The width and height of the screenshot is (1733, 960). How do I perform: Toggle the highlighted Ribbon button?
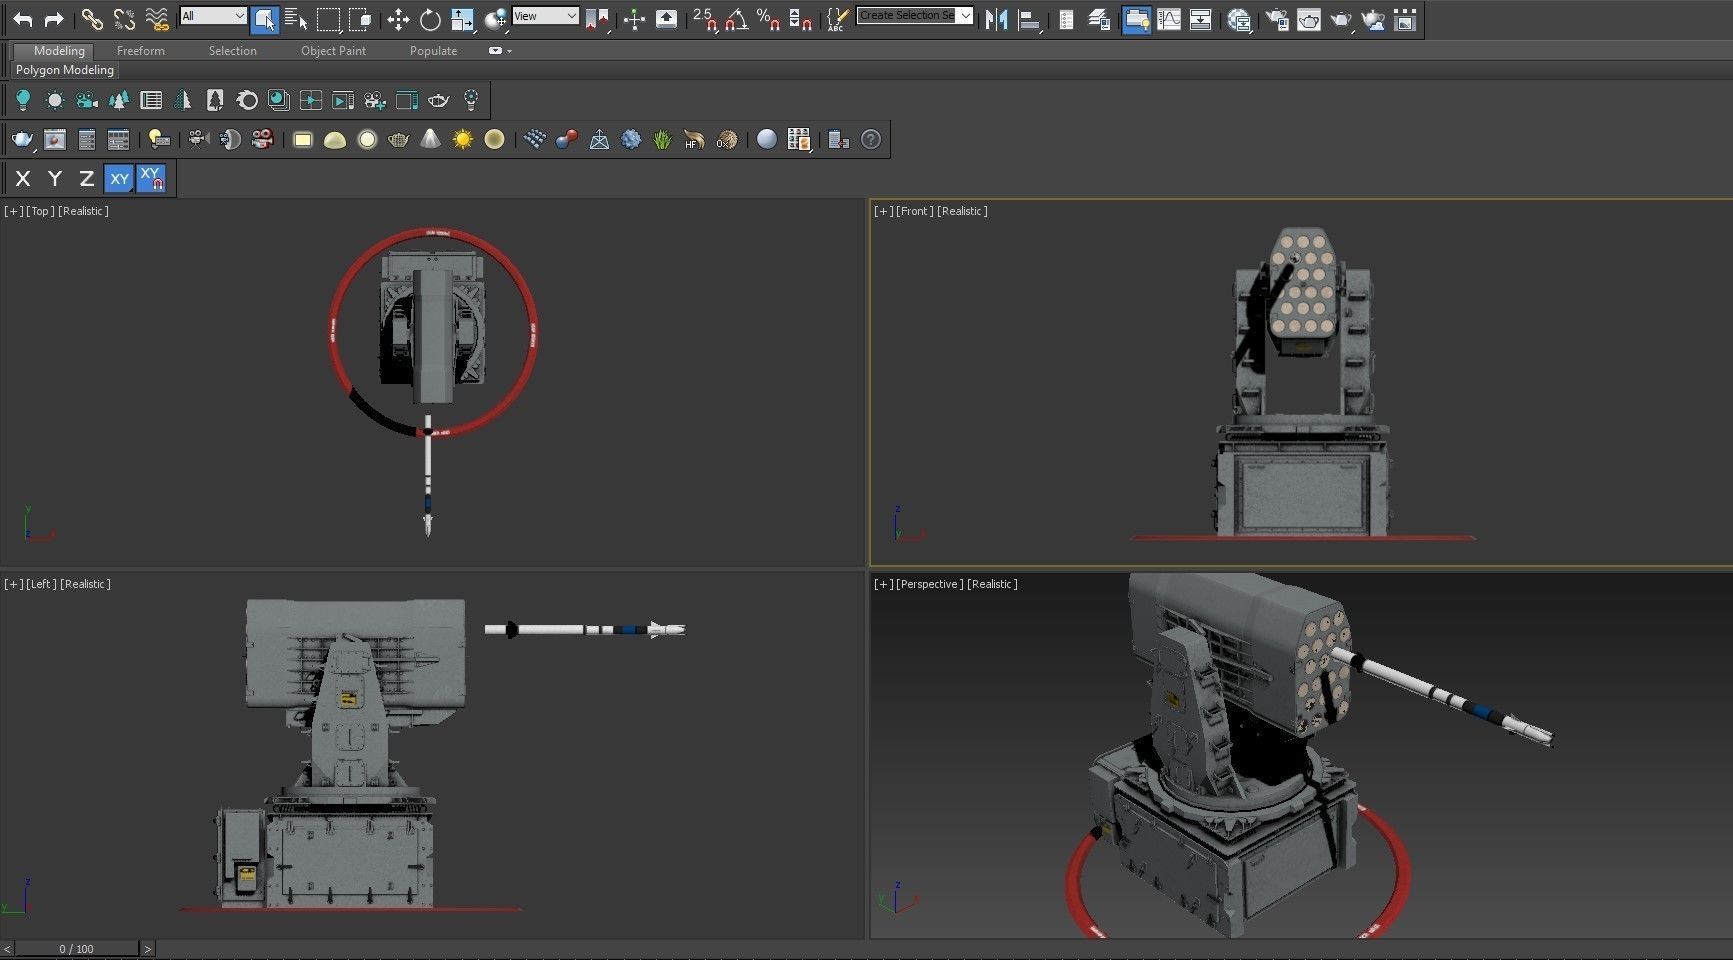1136,19
